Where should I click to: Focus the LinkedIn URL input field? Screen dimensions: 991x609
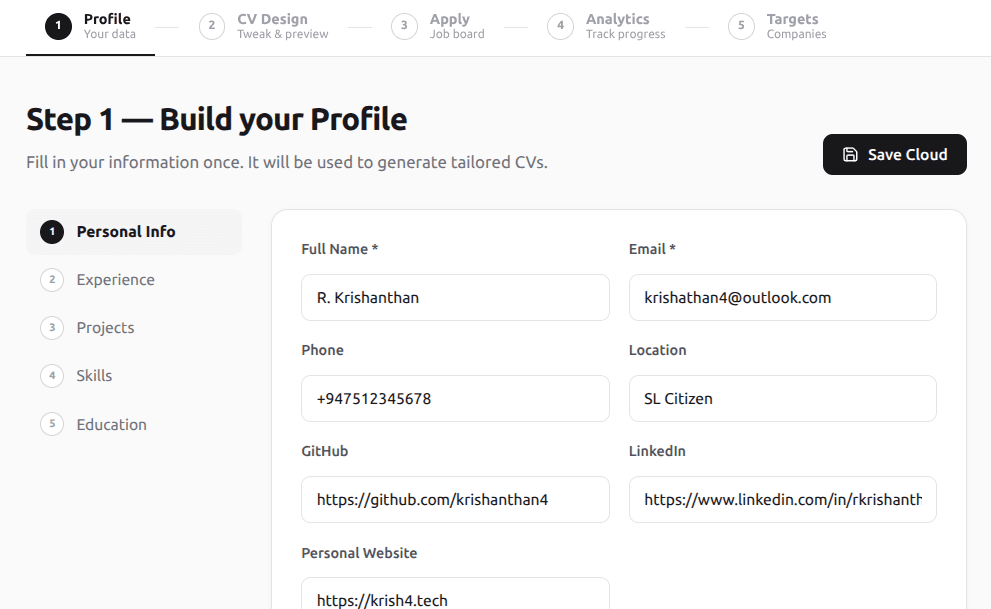pos(782,500)
